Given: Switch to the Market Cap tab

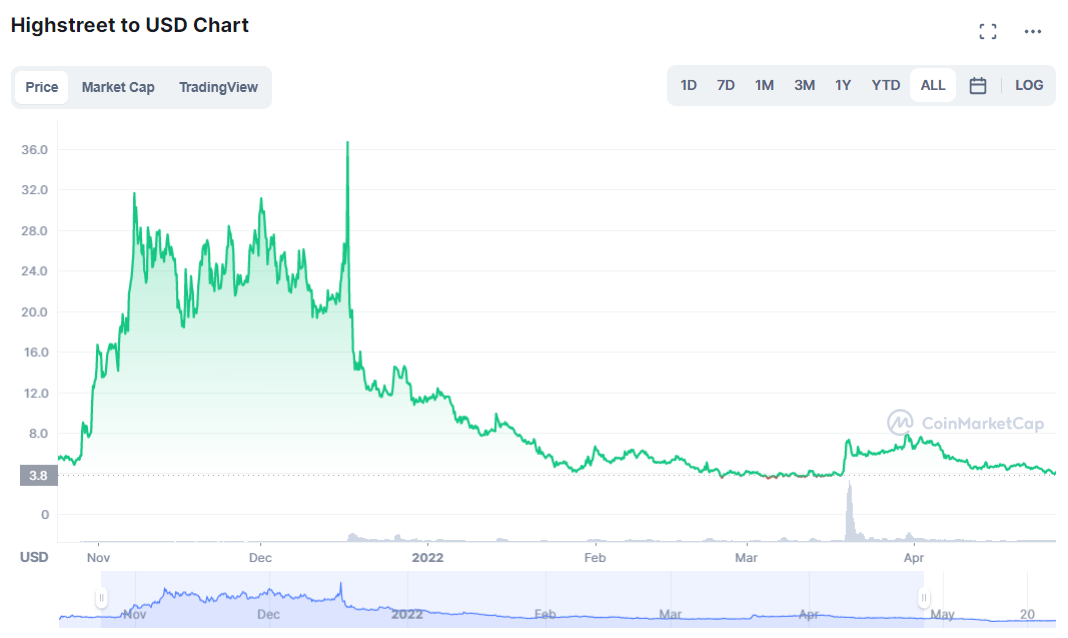Looking at the screenshot, I should (x=118, y=87).
